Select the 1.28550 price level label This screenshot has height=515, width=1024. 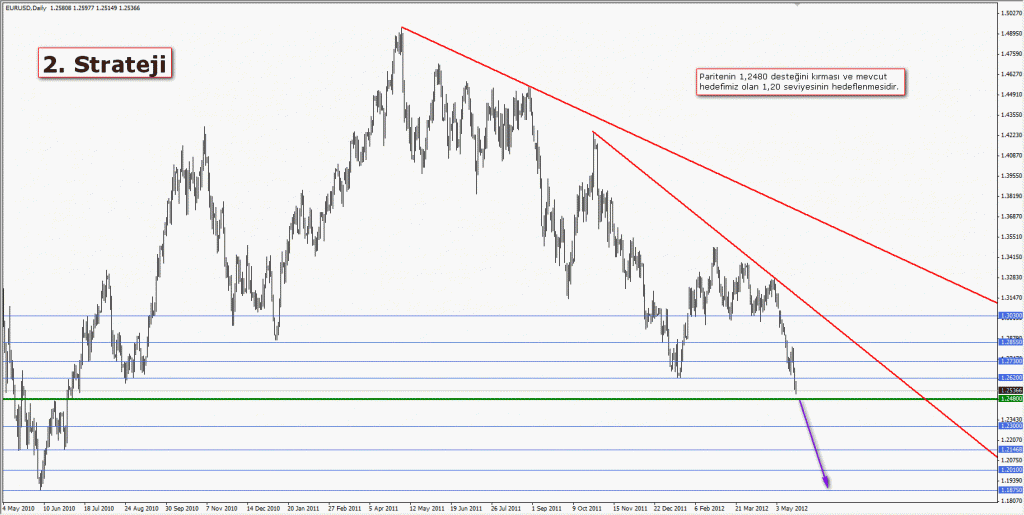tap(1010, 342)
